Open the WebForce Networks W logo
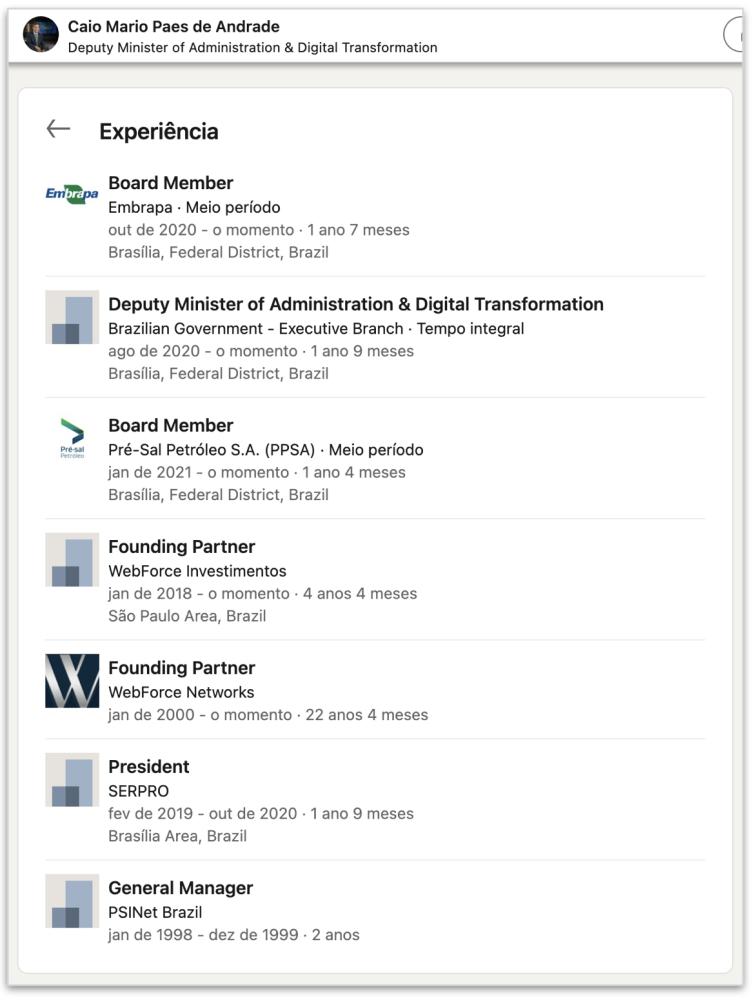Image resolution: width=752 pixels, height=1000 pixels. [72, 681]
